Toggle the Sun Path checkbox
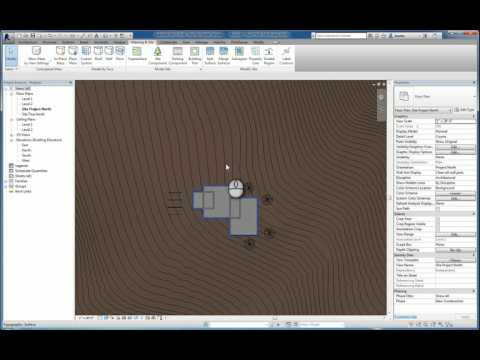This screenshot has height=360, width=480. pyautogui.click(x=438, y=208)
